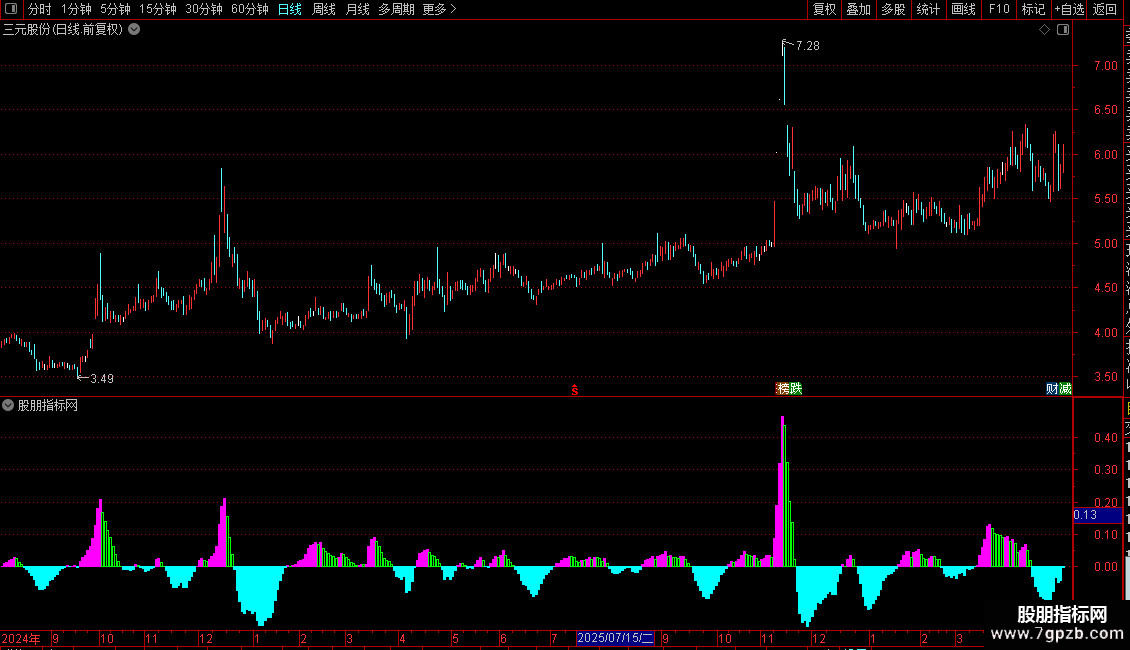Viewport: 1130px width, 650px height.
Task: Expand the 更多 periods menu
Action: click(x=439, y=9)
